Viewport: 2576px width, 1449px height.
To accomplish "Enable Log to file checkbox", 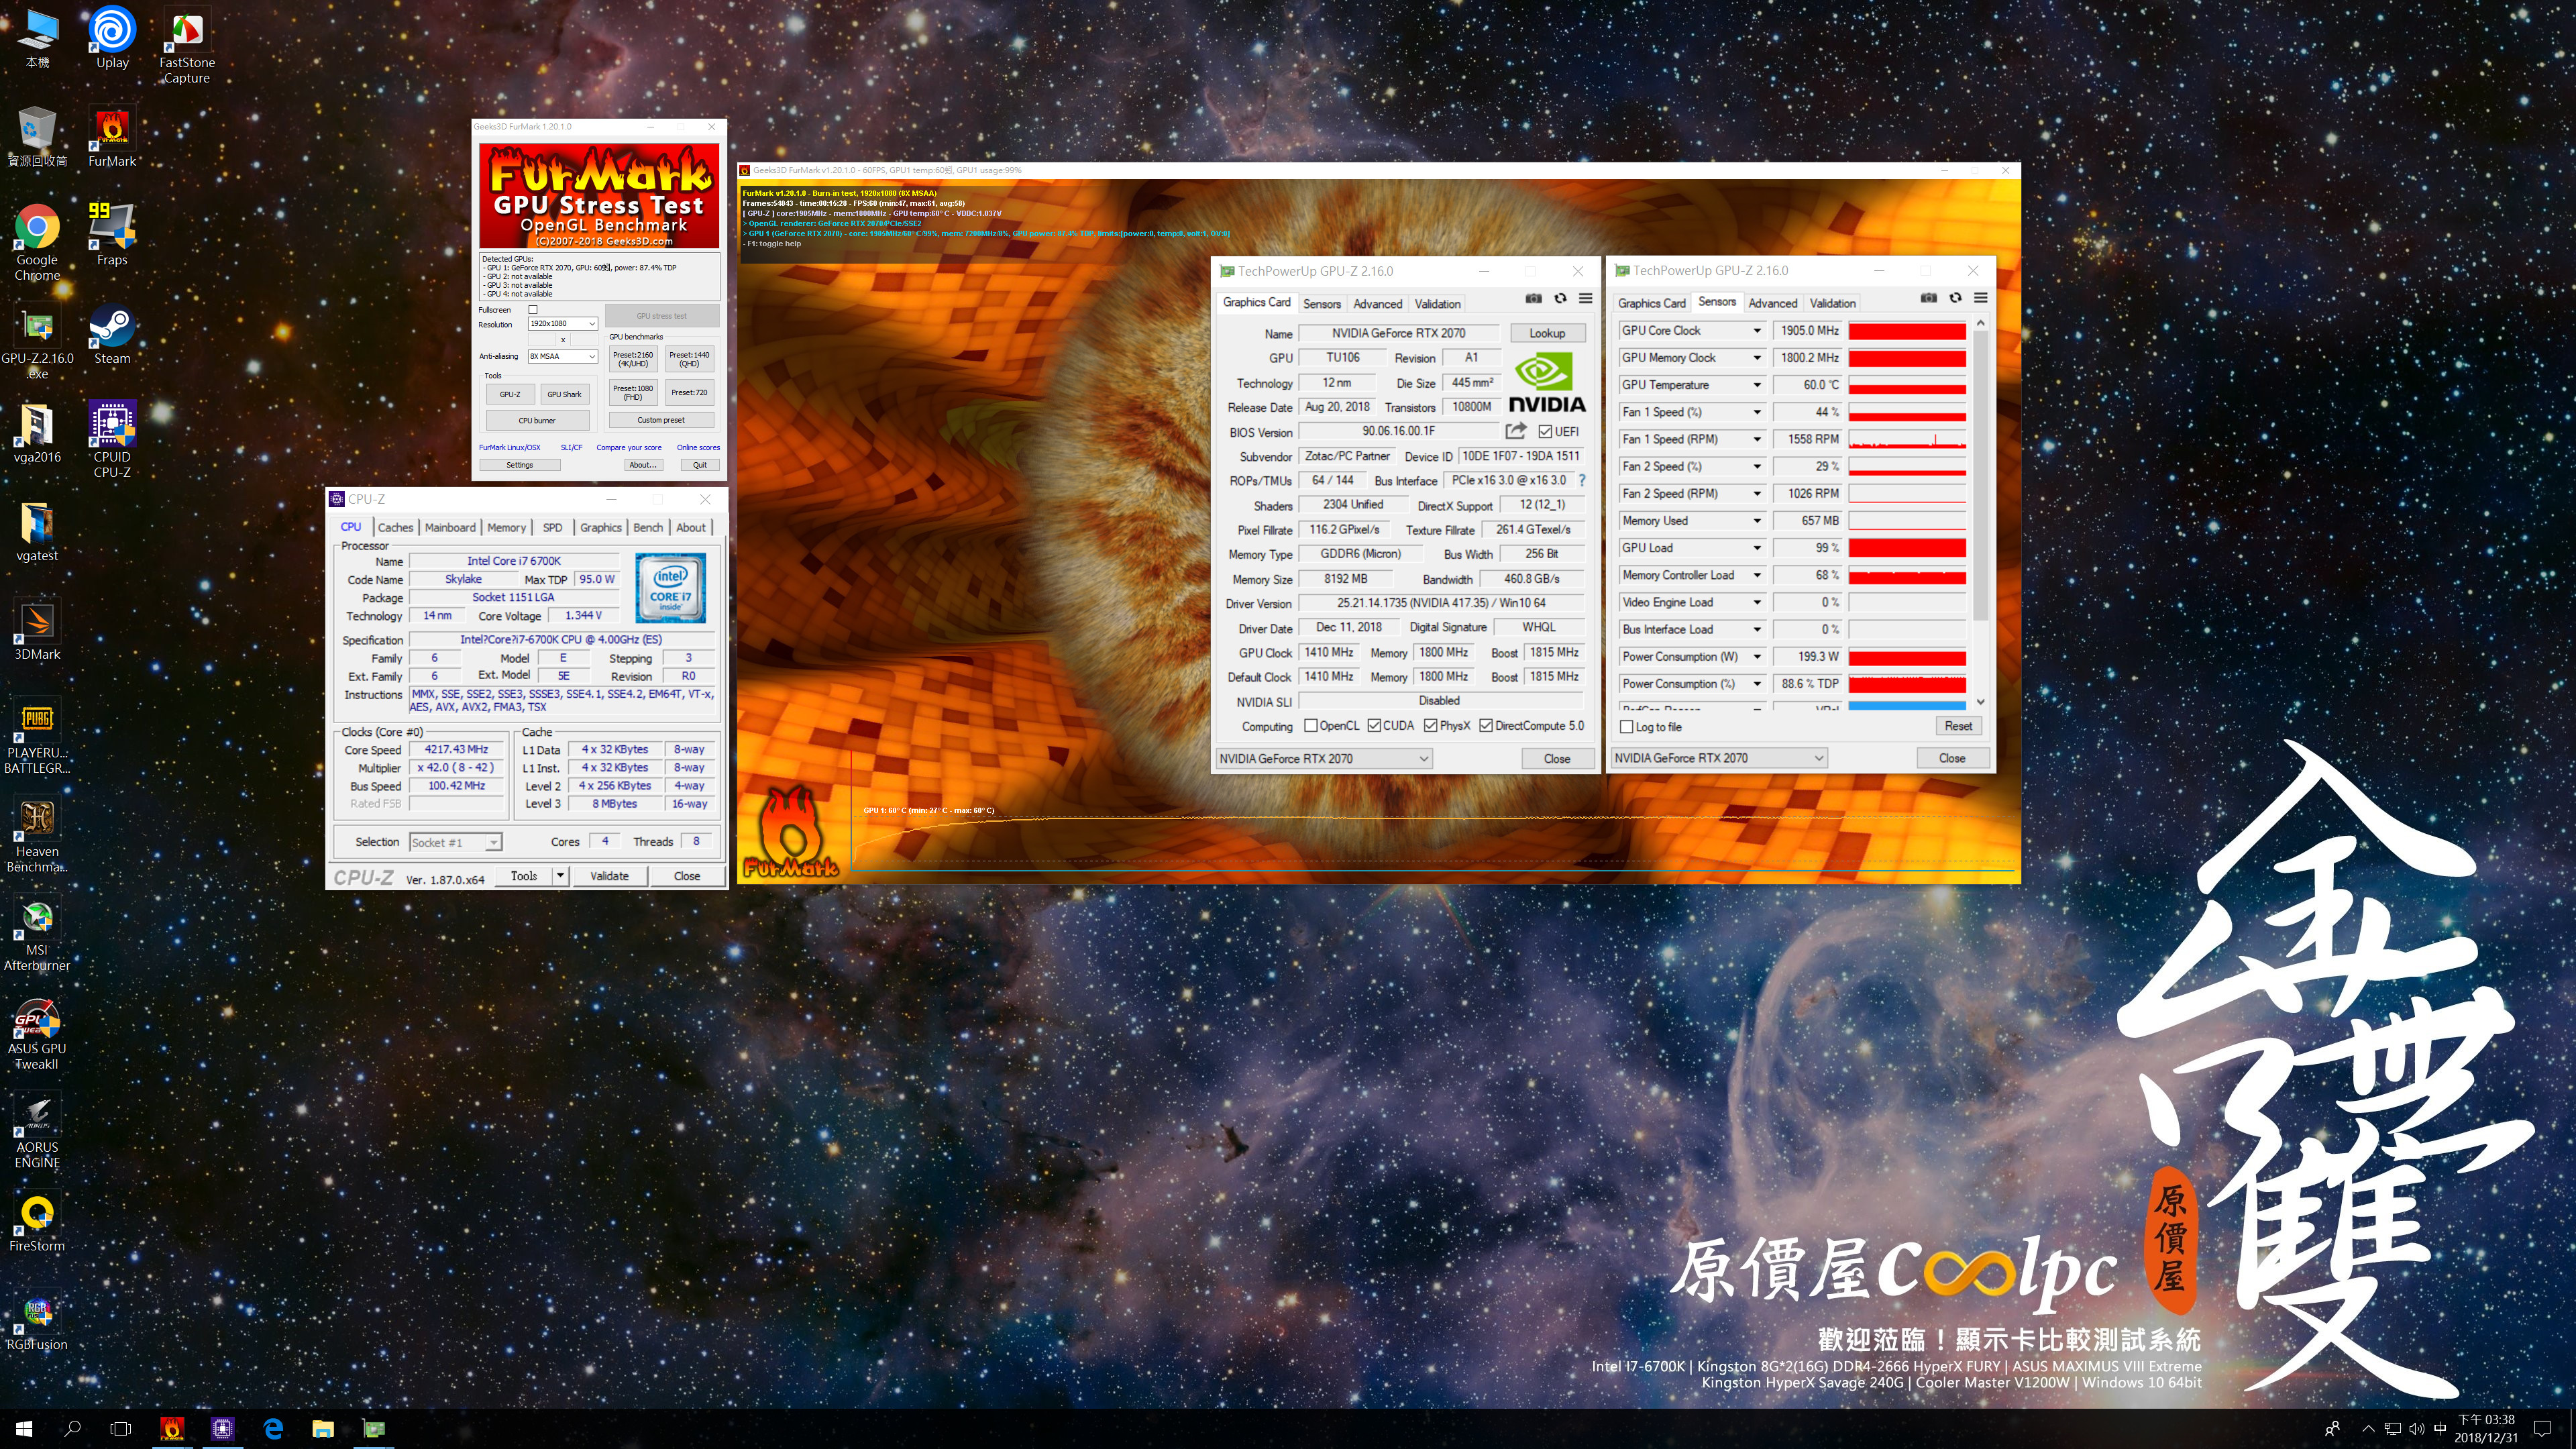I will pyautogui.click(x=1627, y=727).
